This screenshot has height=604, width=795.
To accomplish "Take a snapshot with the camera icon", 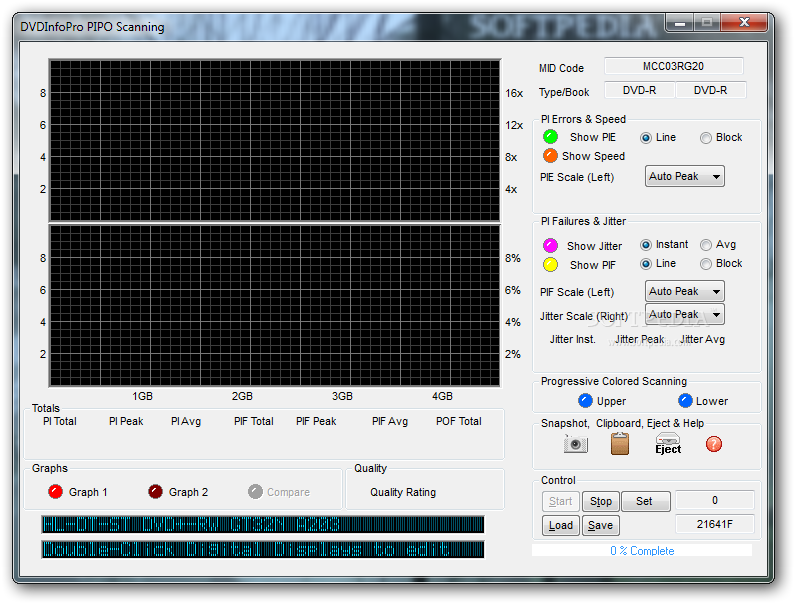I will (x=575, y=444).
